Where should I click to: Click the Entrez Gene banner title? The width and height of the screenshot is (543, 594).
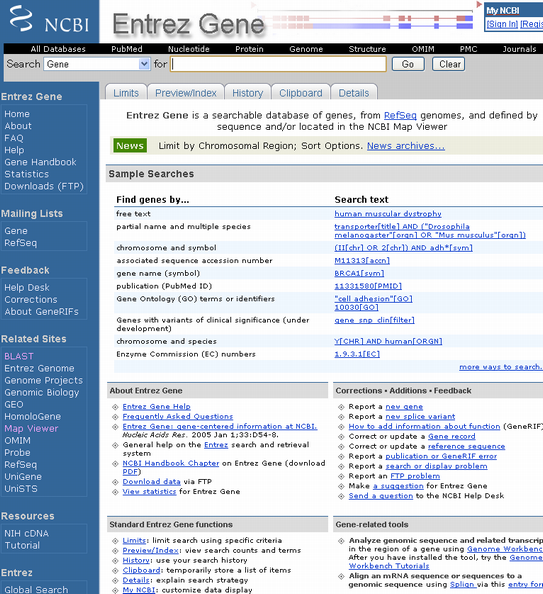(188, 24)
